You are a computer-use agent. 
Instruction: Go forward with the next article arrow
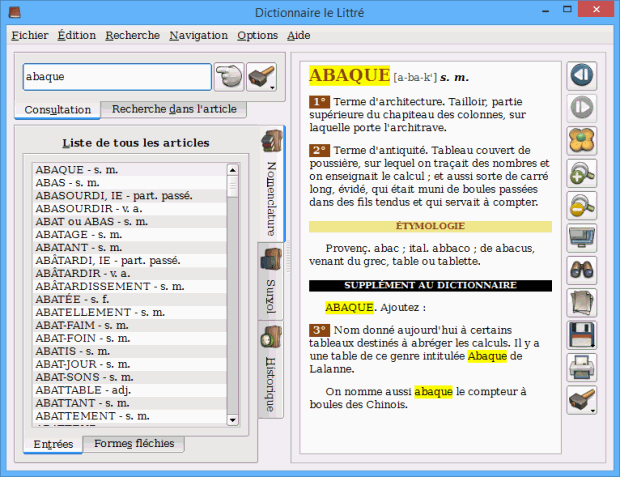click(x=582, y=108)
